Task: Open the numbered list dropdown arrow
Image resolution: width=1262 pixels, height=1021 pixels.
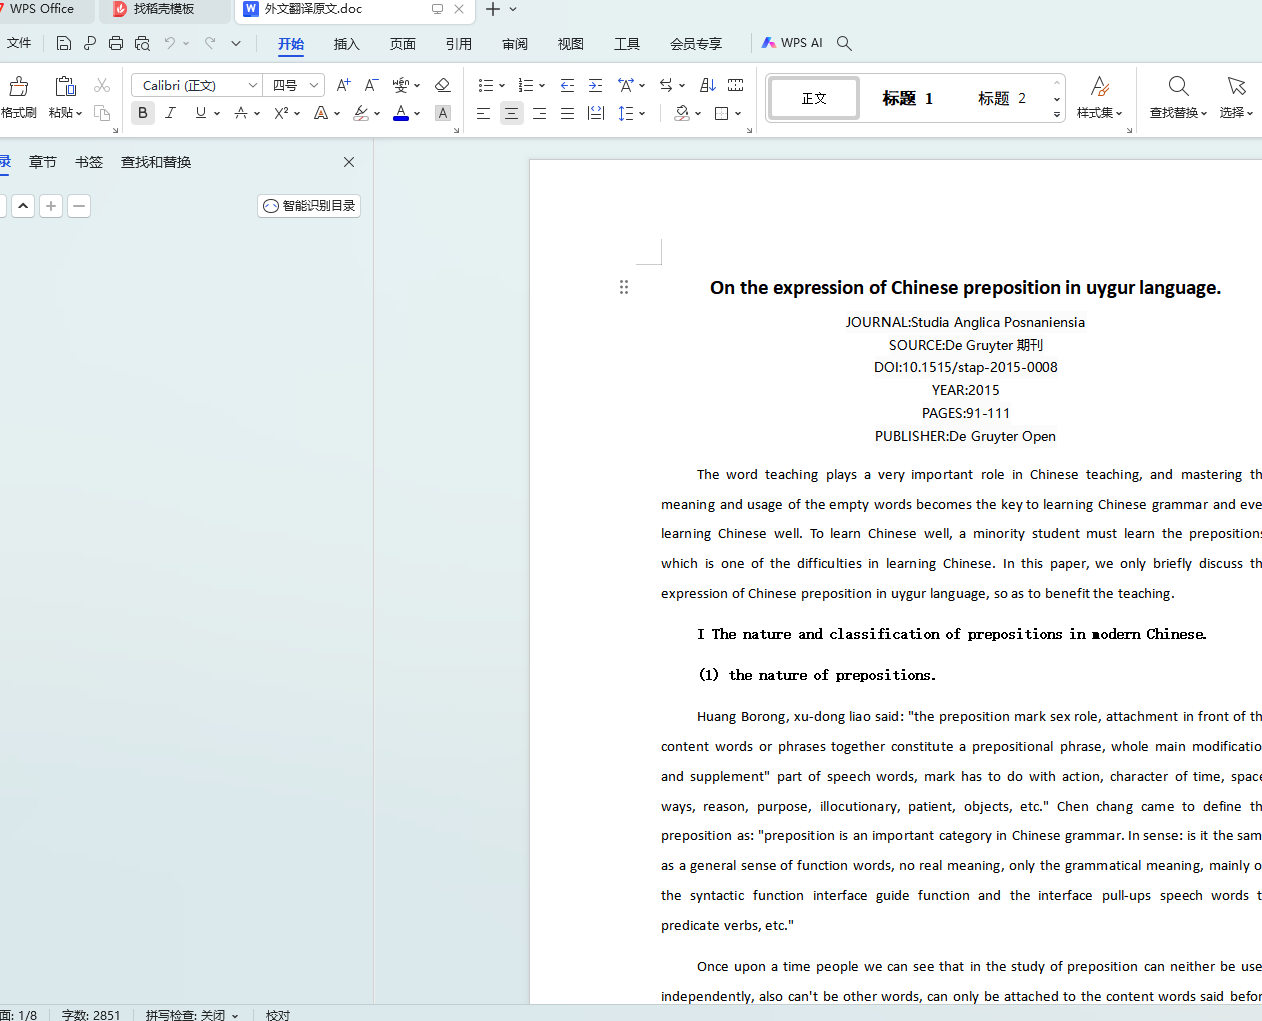Action: 542,86
